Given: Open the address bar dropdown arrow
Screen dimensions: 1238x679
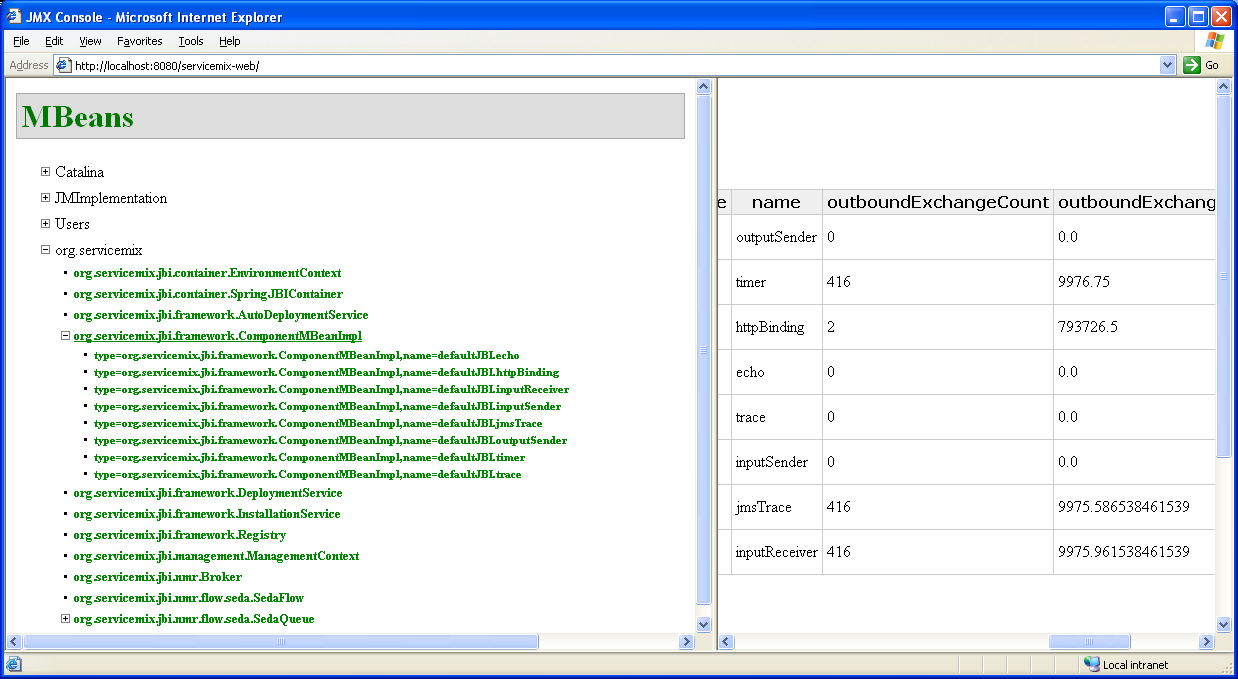Looking at the screenshot, I should 1167,65.
